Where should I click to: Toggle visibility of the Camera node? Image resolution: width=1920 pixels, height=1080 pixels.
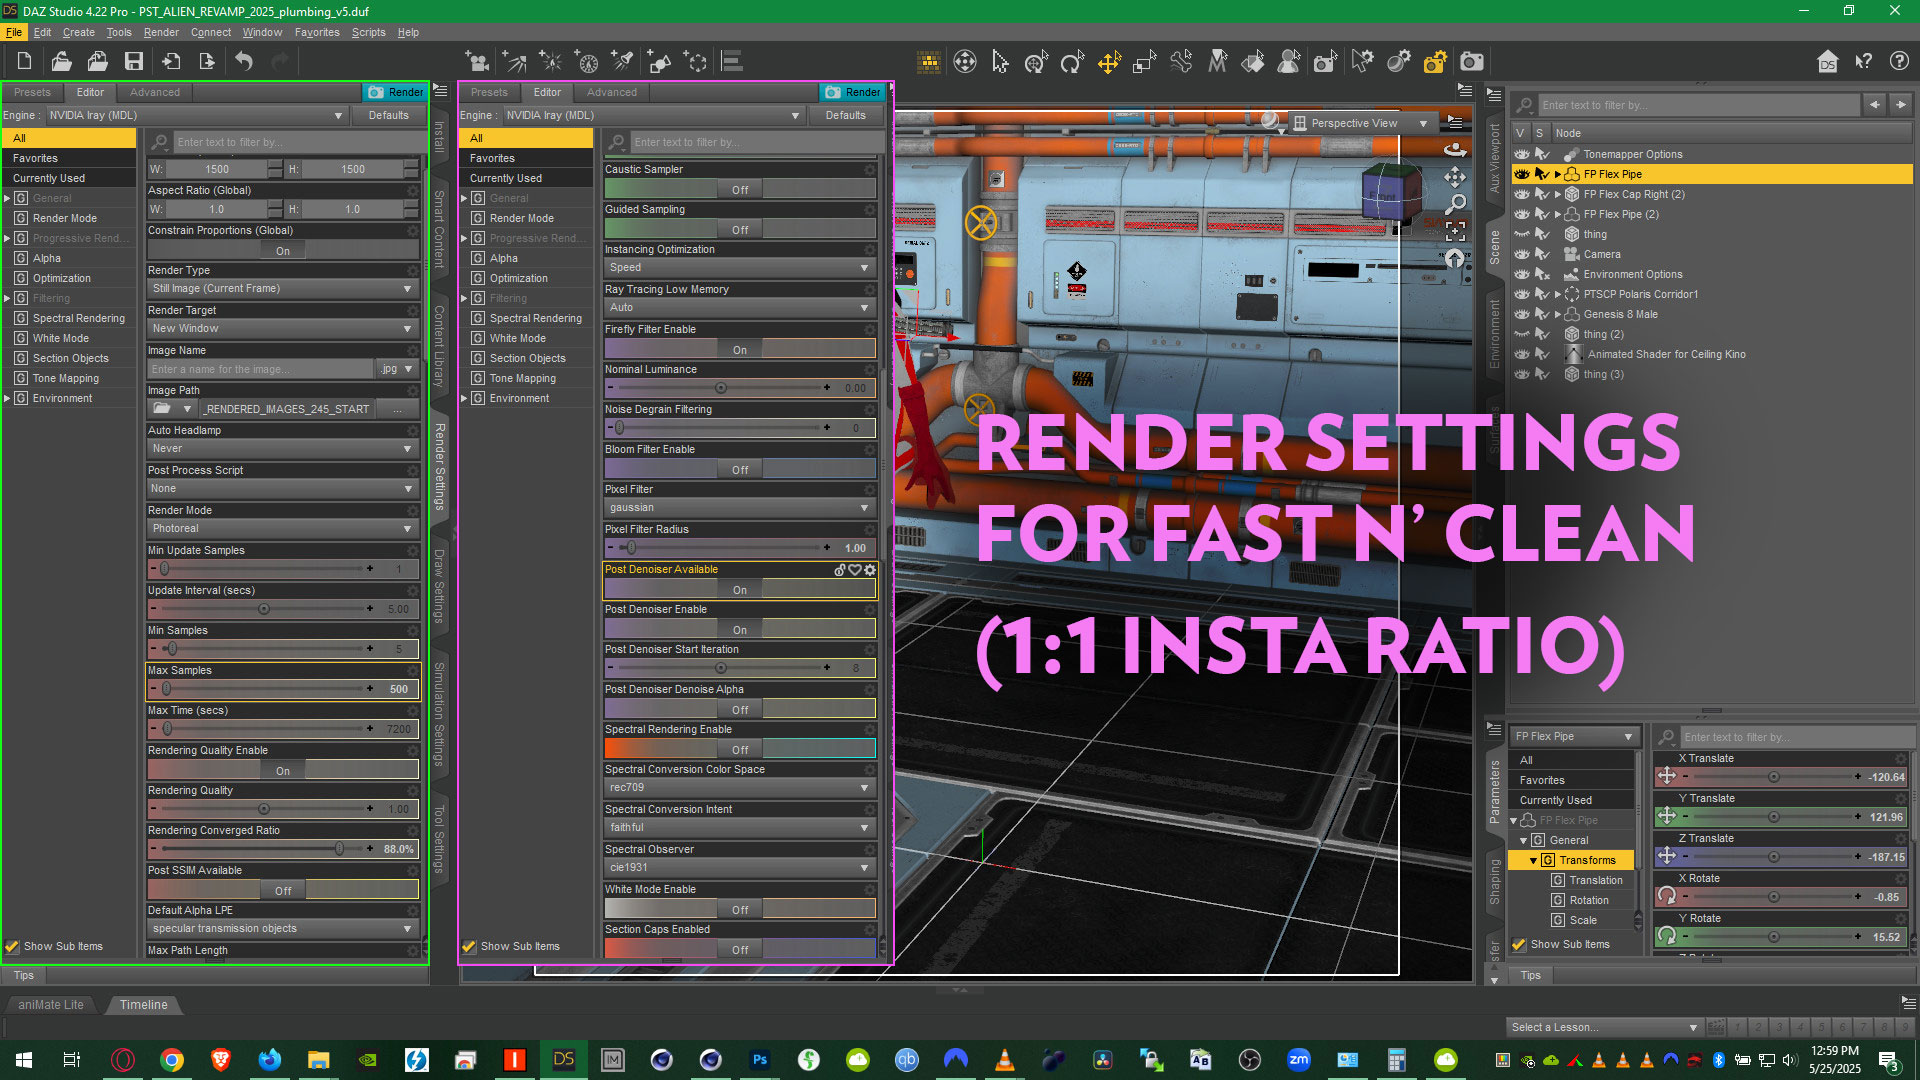point(1522,254)
